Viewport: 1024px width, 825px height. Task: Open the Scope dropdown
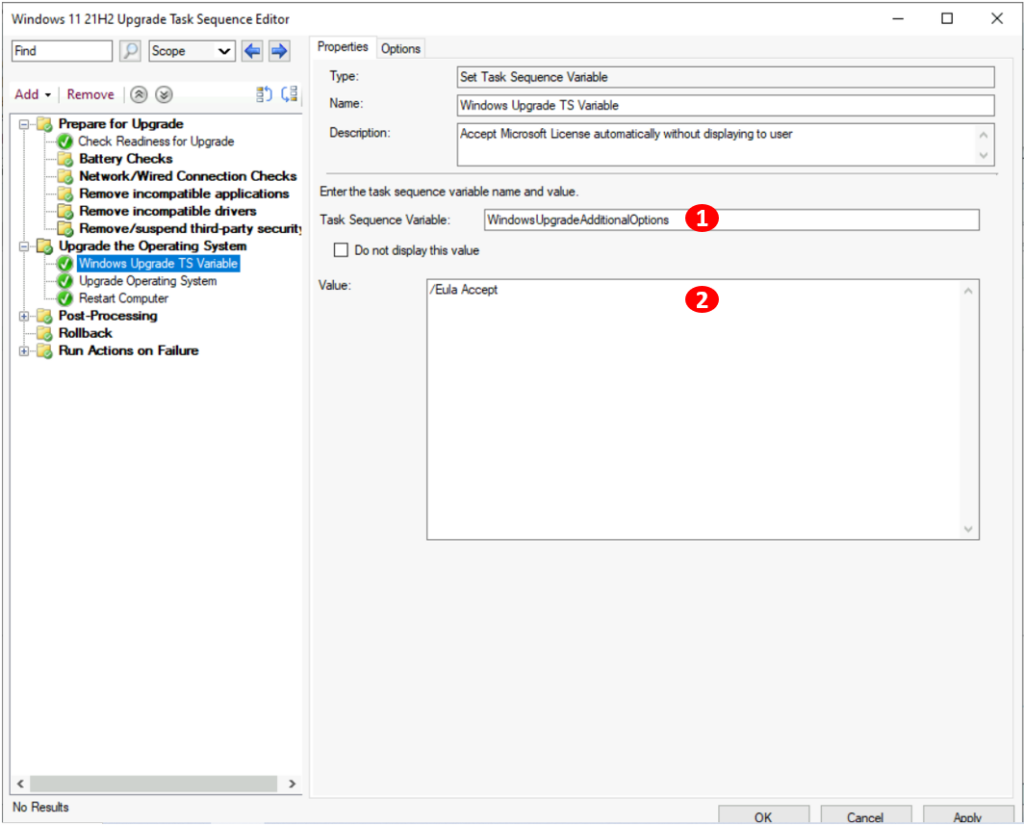pyautogui.click(x=192, y=51)
